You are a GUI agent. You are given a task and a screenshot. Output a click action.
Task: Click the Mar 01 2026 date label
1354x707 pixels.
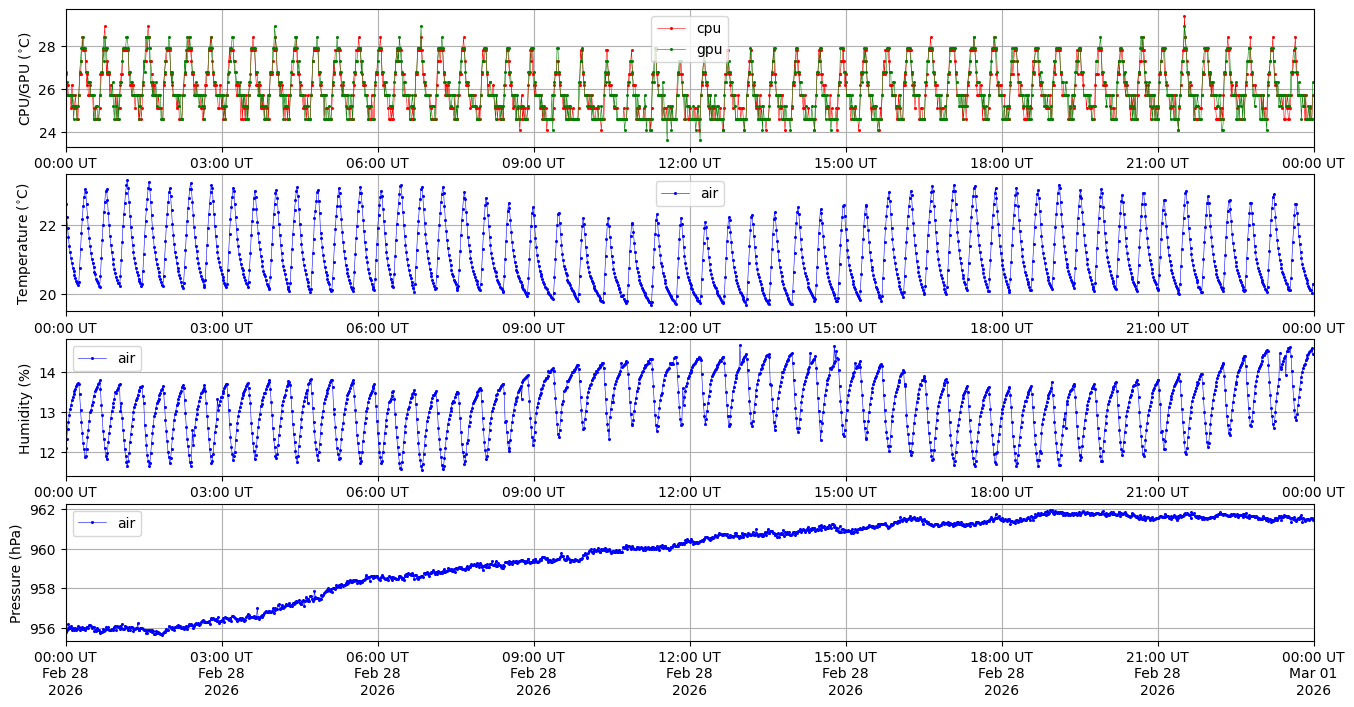click(1313, 673)
